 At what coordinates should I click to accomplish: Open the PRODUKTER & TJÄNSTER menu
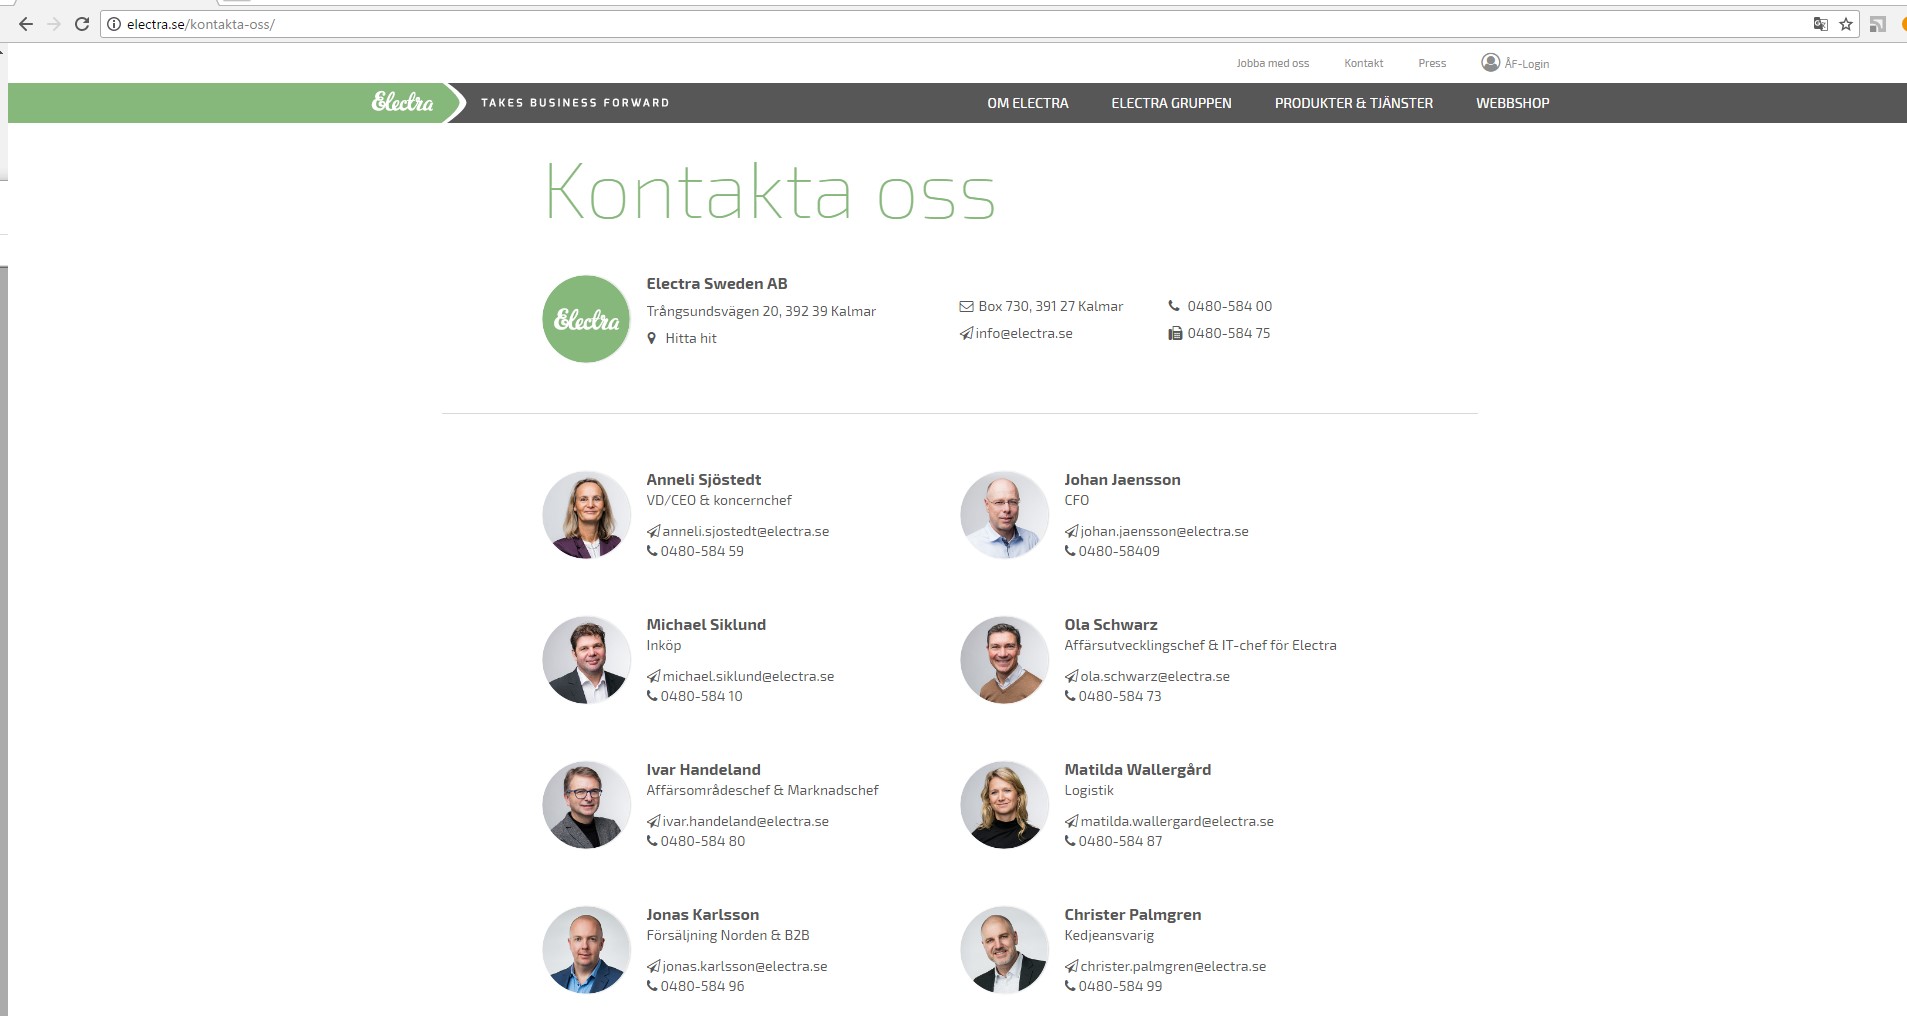(x=1353, y=103)
